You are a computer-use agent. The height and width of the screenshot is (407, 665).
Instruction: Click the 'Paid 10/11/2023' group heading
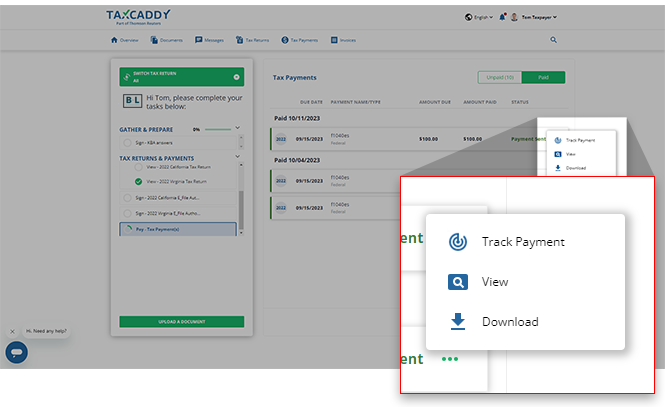[x=297, y=118]
